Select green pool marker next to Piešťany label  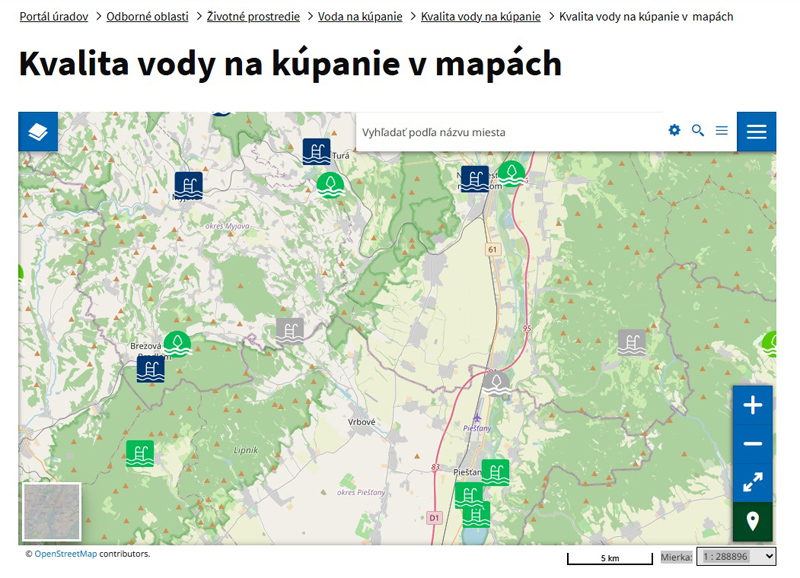(x=495, y=472)
